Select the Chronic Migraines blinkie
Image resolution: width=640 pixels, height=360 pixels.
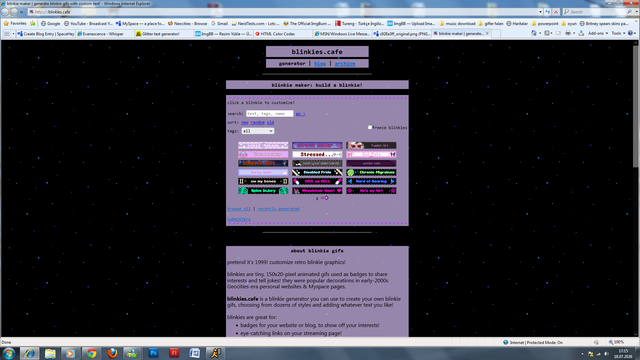point(371,172)
